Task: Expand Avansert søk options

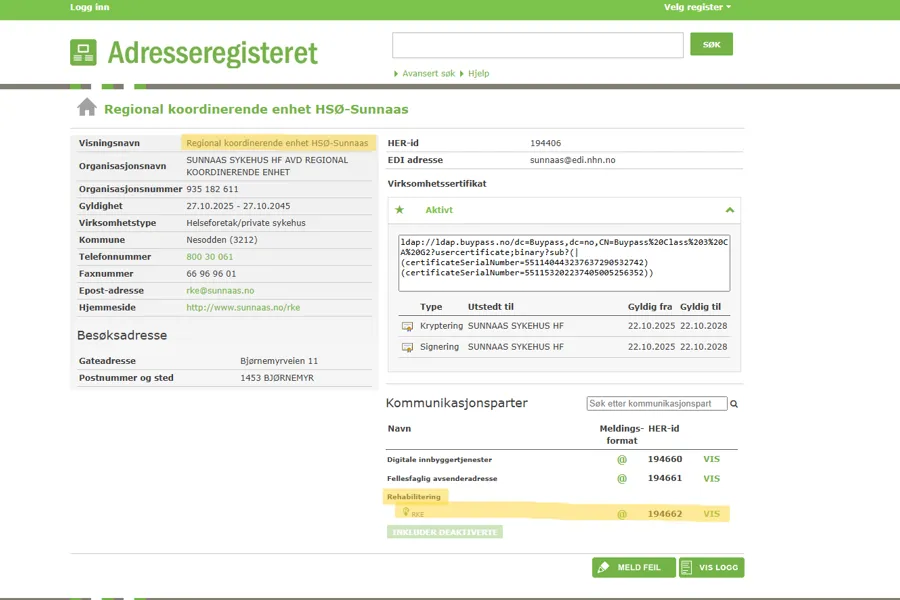Action: [428, 74]
